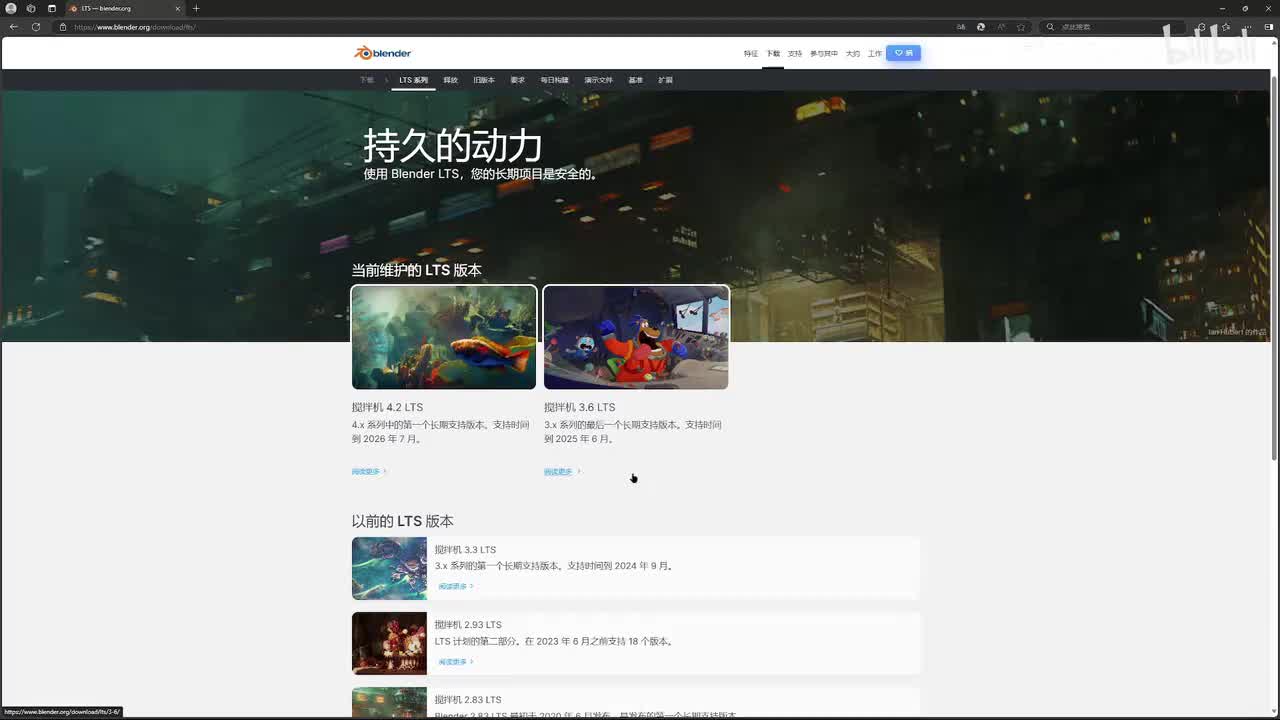Viewport: 1280px width, 720px height.
Task: Open the 旧版本 sub-navigation tab
Action: click(x=484, y=80)
